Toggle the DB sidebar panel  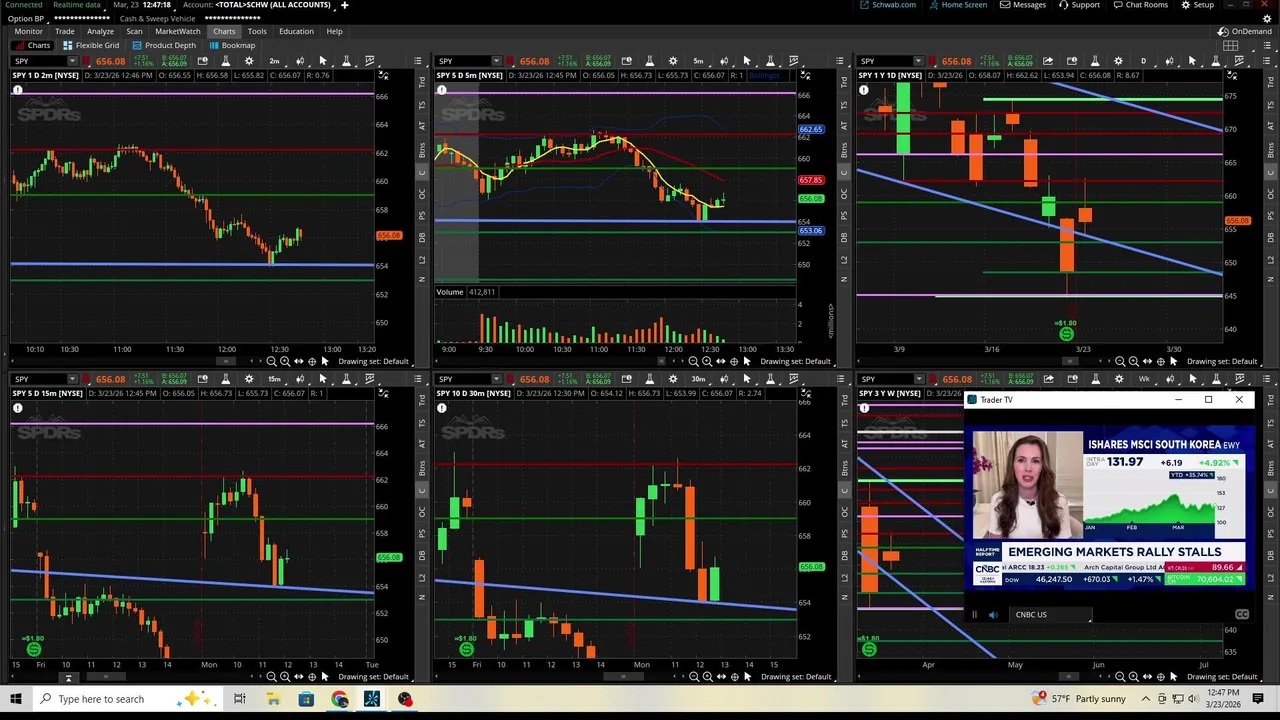[422, 237]
